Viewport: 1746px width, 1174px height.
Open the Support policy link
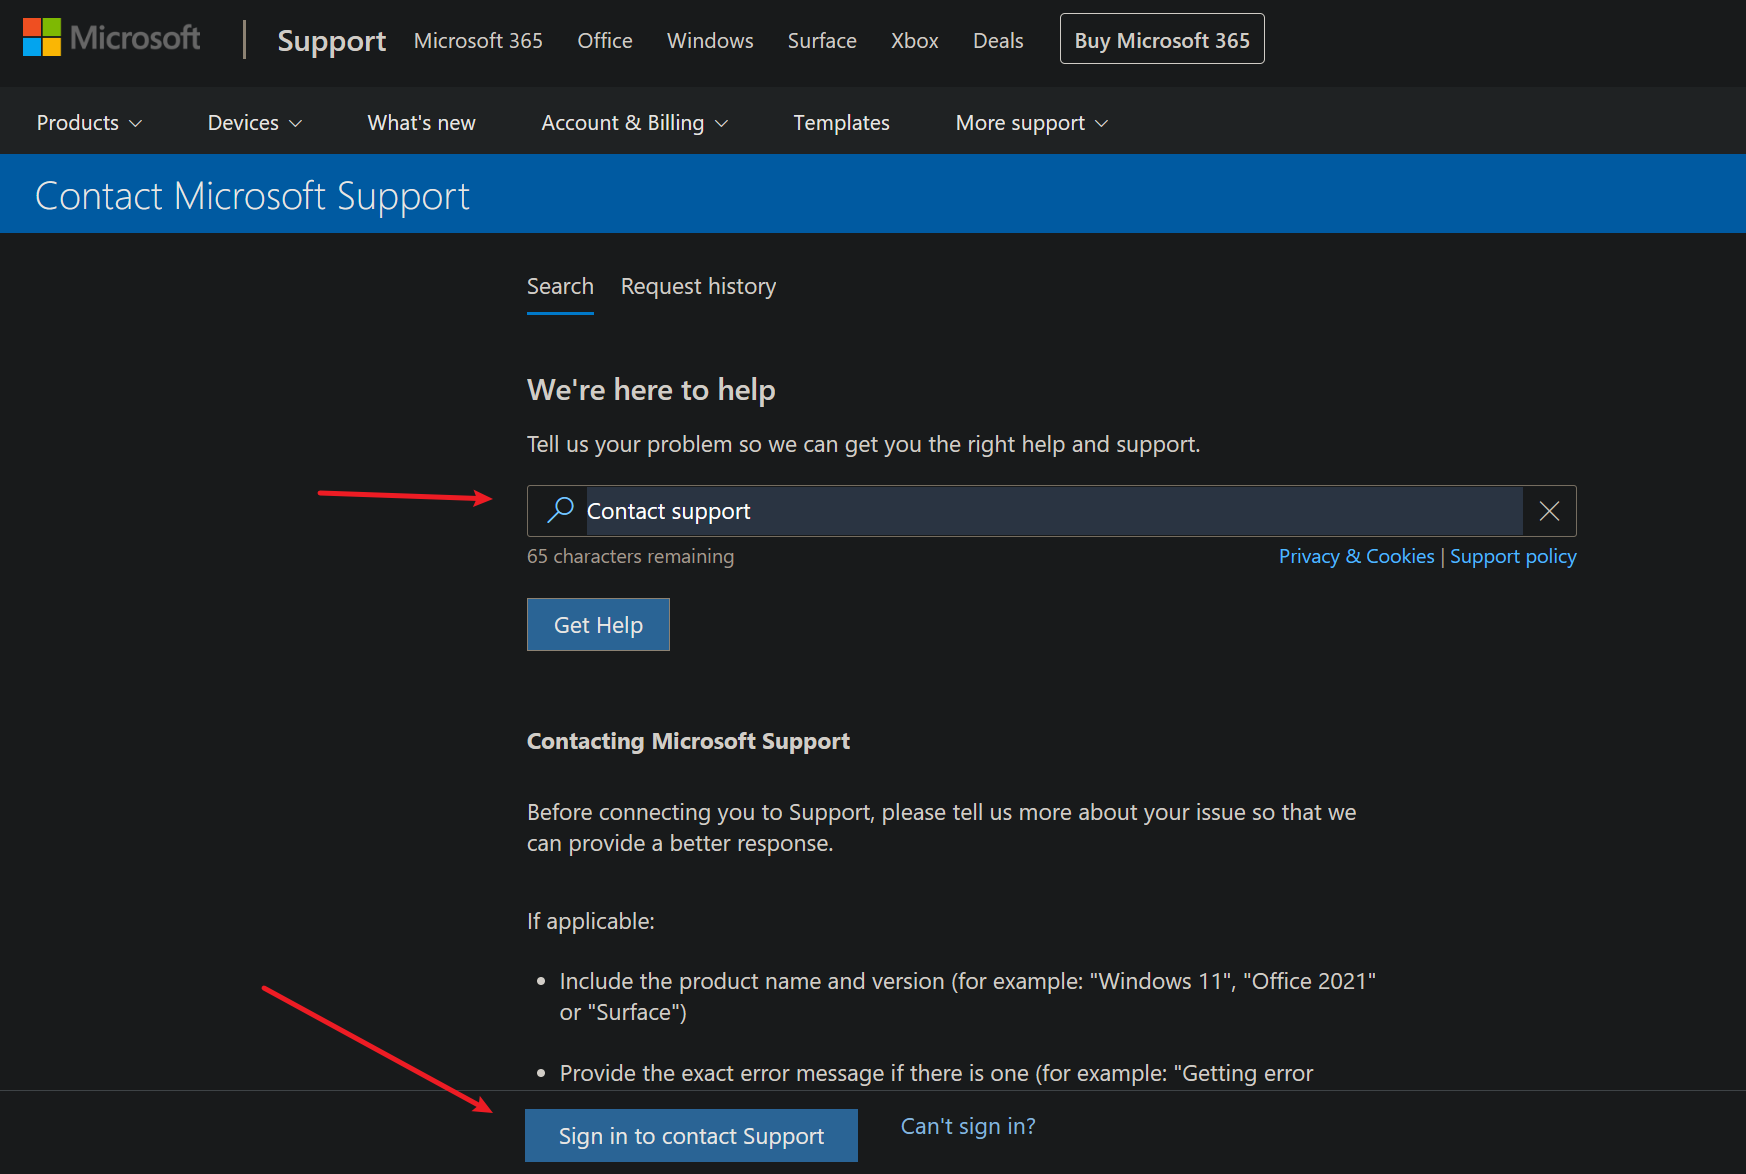tap(1513, 556)
